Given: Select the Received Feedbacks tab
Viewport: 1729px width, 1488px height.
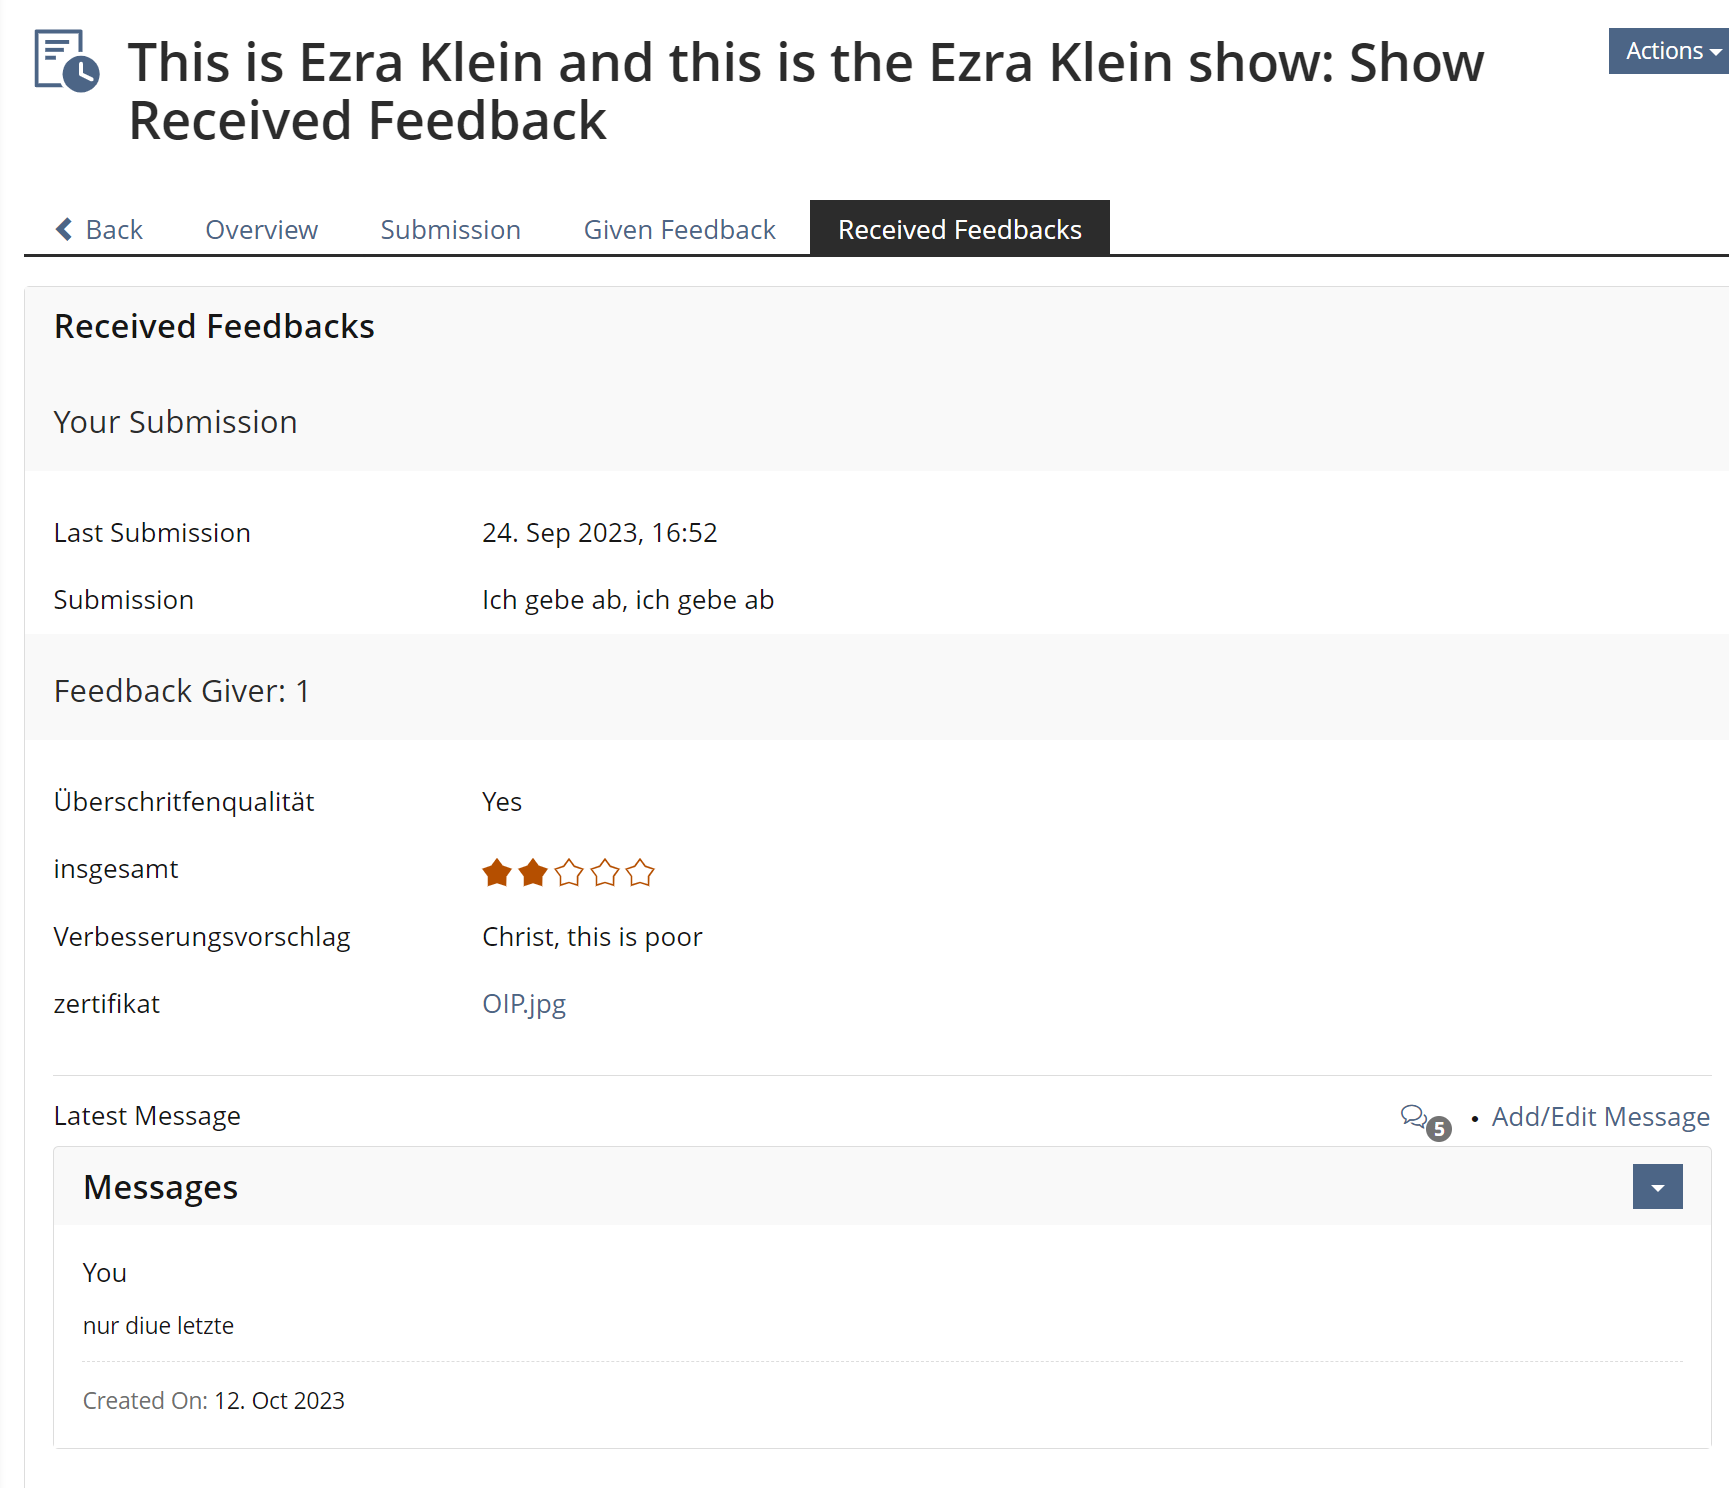Looking at the screenshot, I should 959,230.
